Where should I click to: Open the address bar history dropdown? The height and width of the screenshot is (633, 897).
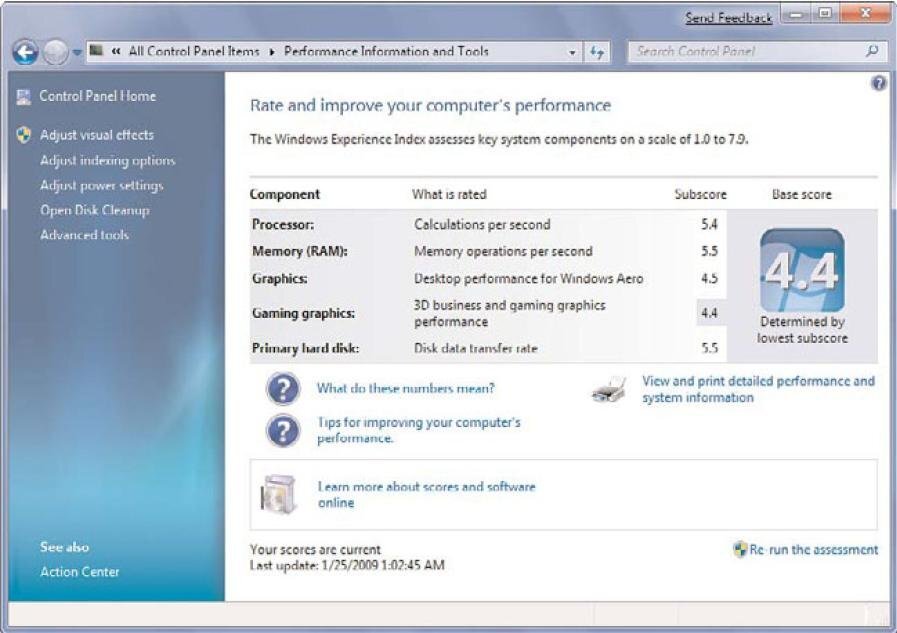pos(572,53)
